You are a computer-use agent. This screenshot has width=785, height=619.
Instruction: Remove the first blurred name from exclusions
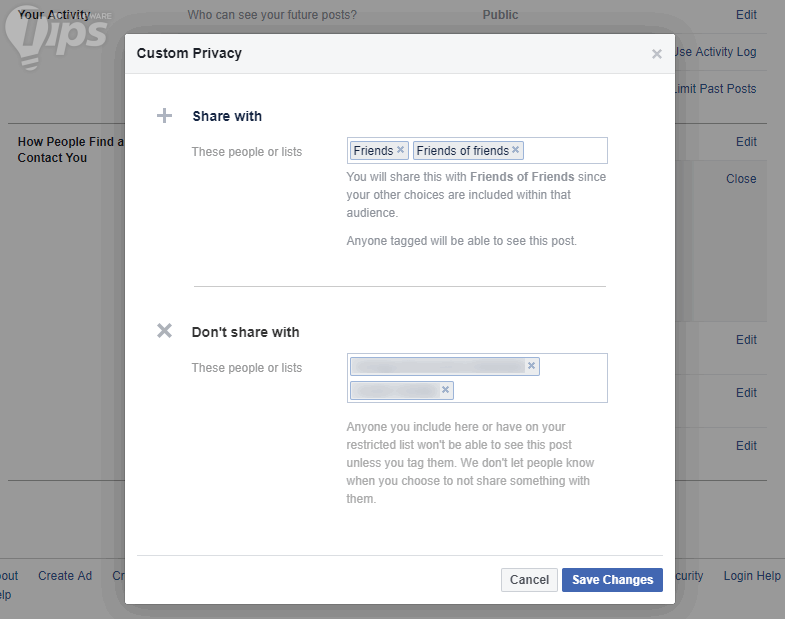tap(531, 366)
